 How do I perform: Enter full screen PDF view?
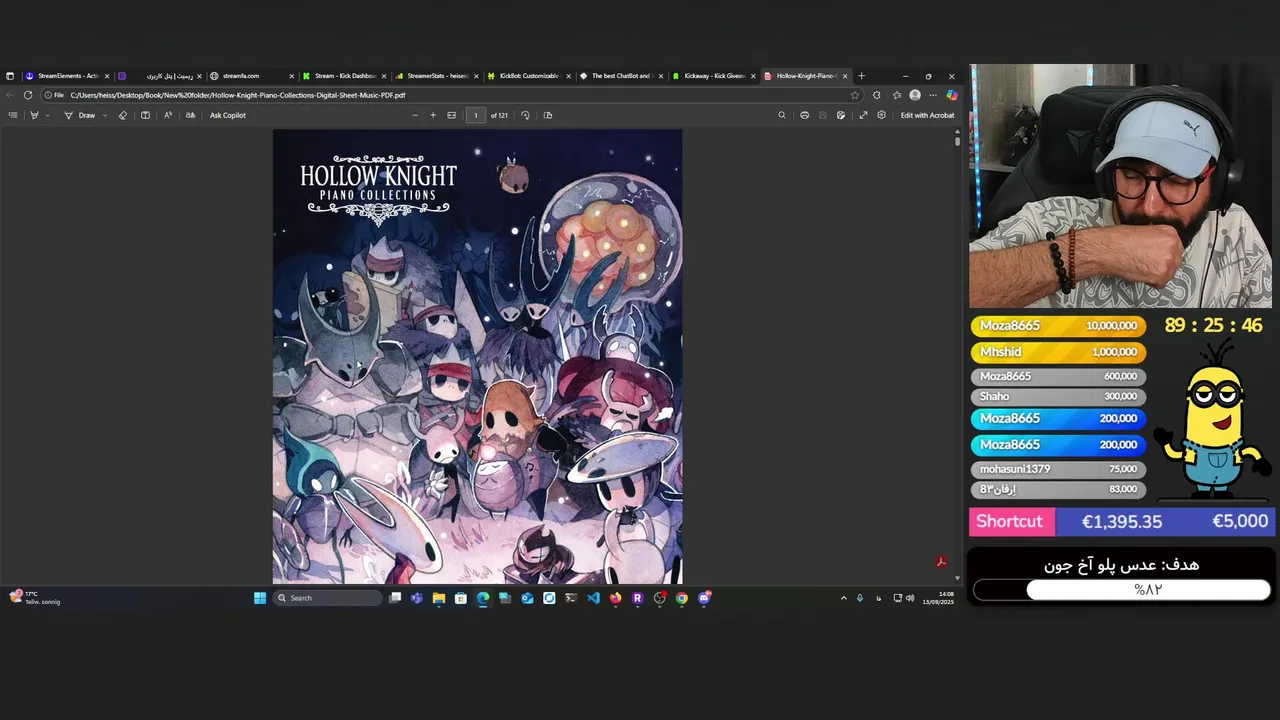point(863,115)
